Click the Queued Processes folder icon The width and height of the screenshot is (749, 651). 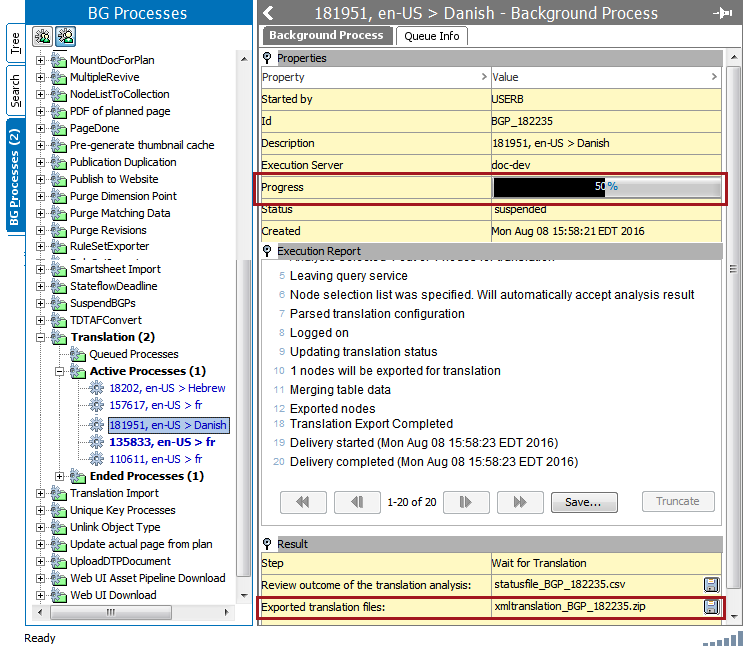click(x=78, y=354)
